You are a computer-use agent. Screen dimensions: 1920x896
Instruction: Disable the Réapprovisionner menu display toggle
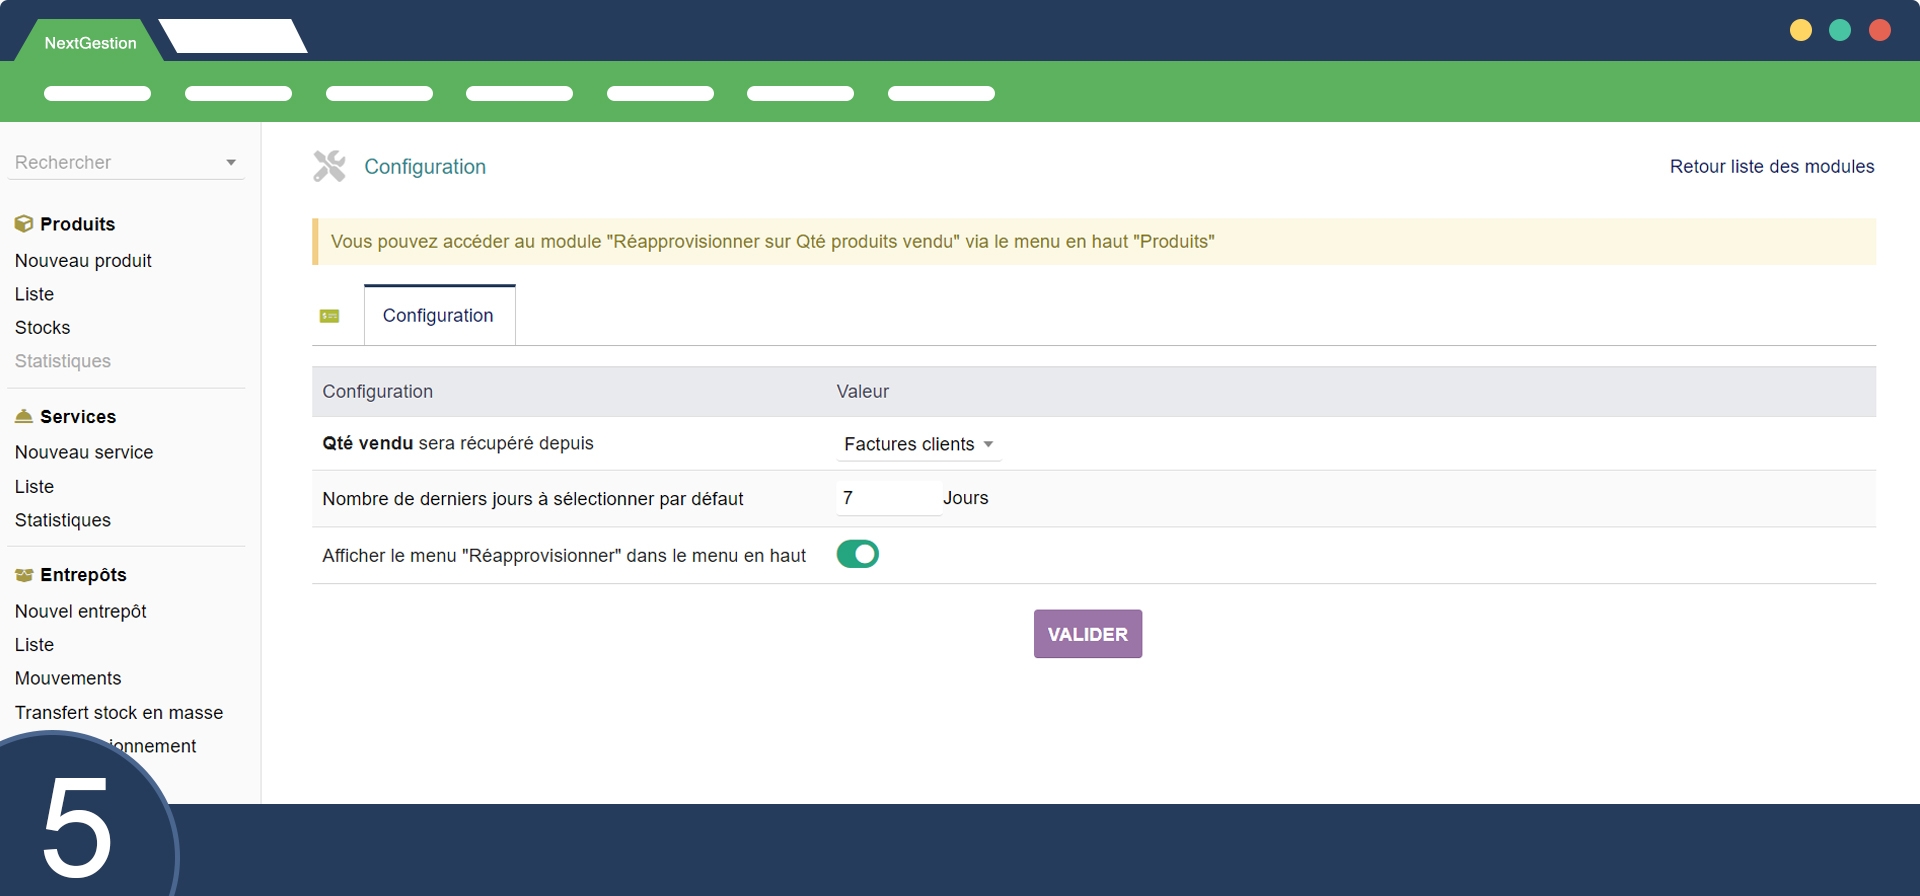857,554
